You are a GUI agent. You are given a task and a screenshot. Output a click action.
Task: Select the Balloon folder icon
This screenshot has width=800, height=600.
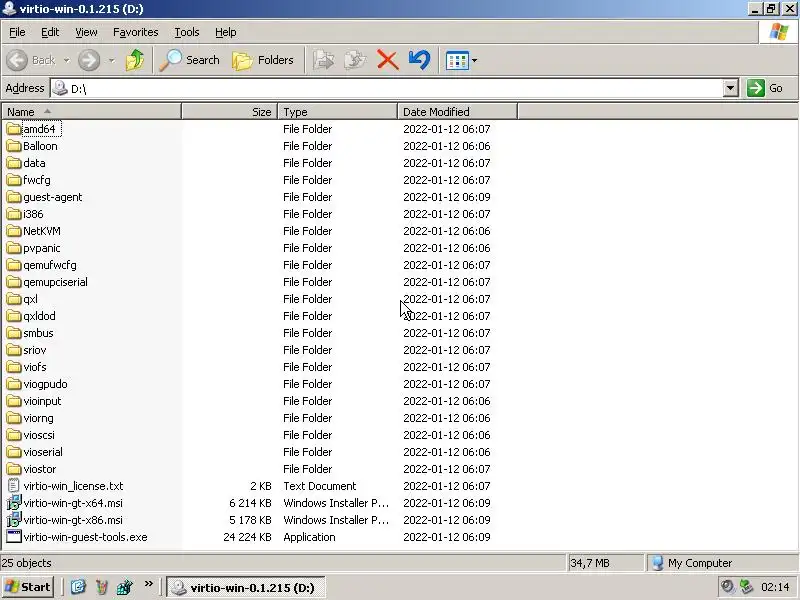click(14, 146)
